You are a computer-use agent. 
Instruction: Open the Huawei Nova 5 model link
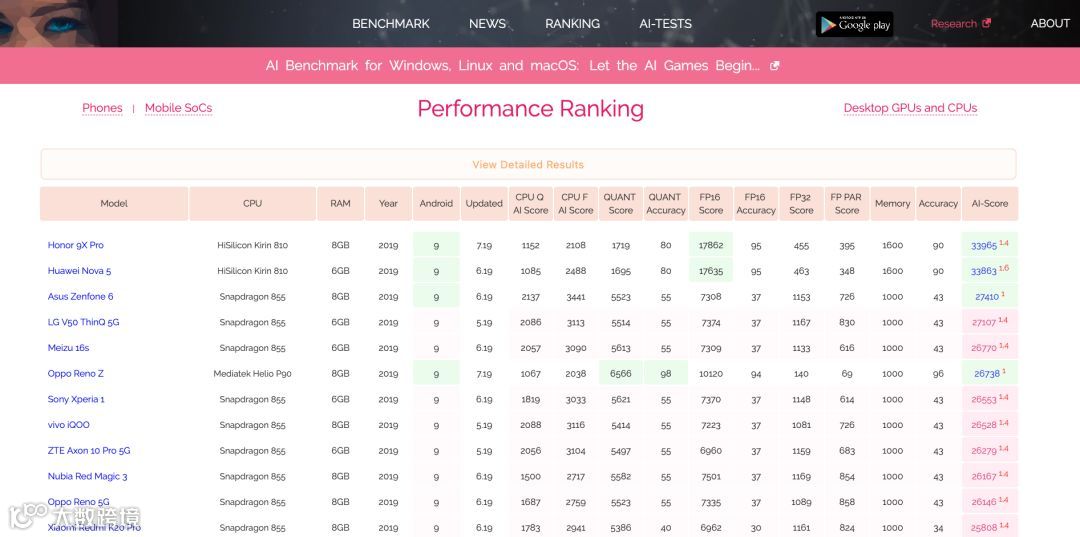(79, 271)
